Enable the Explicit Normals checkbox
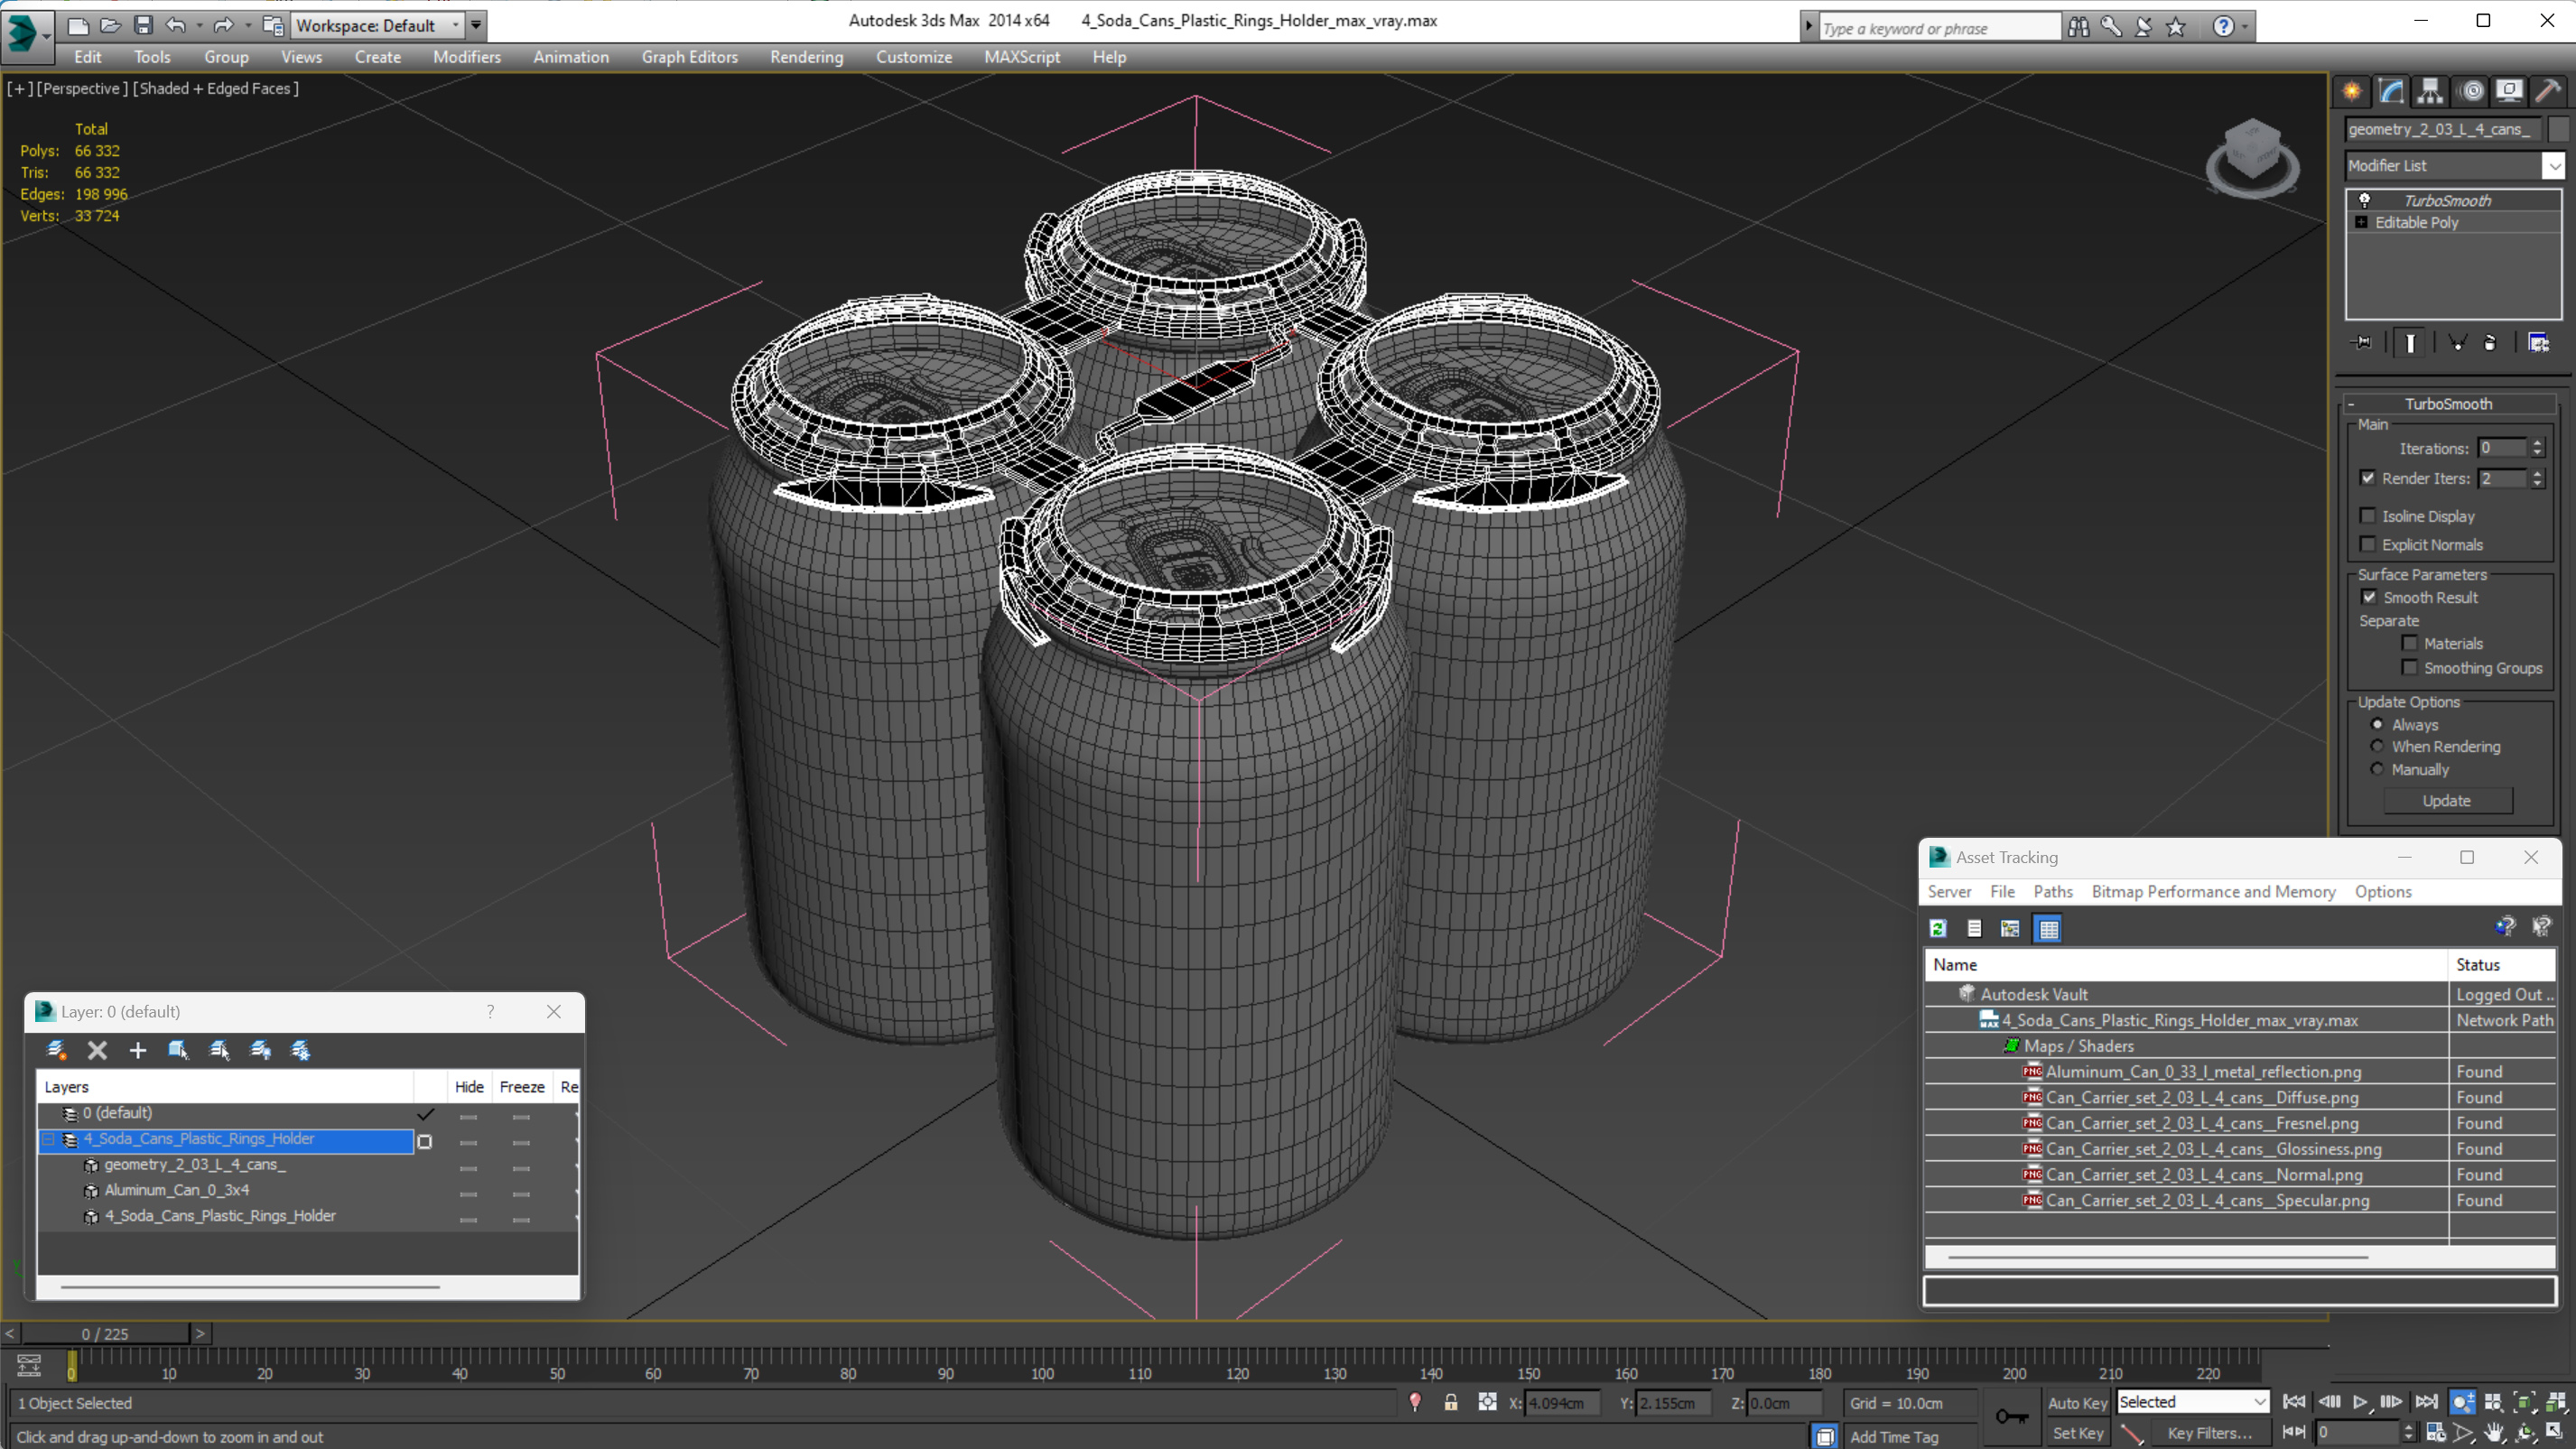2576x1449 pixels. (2368, 544)
